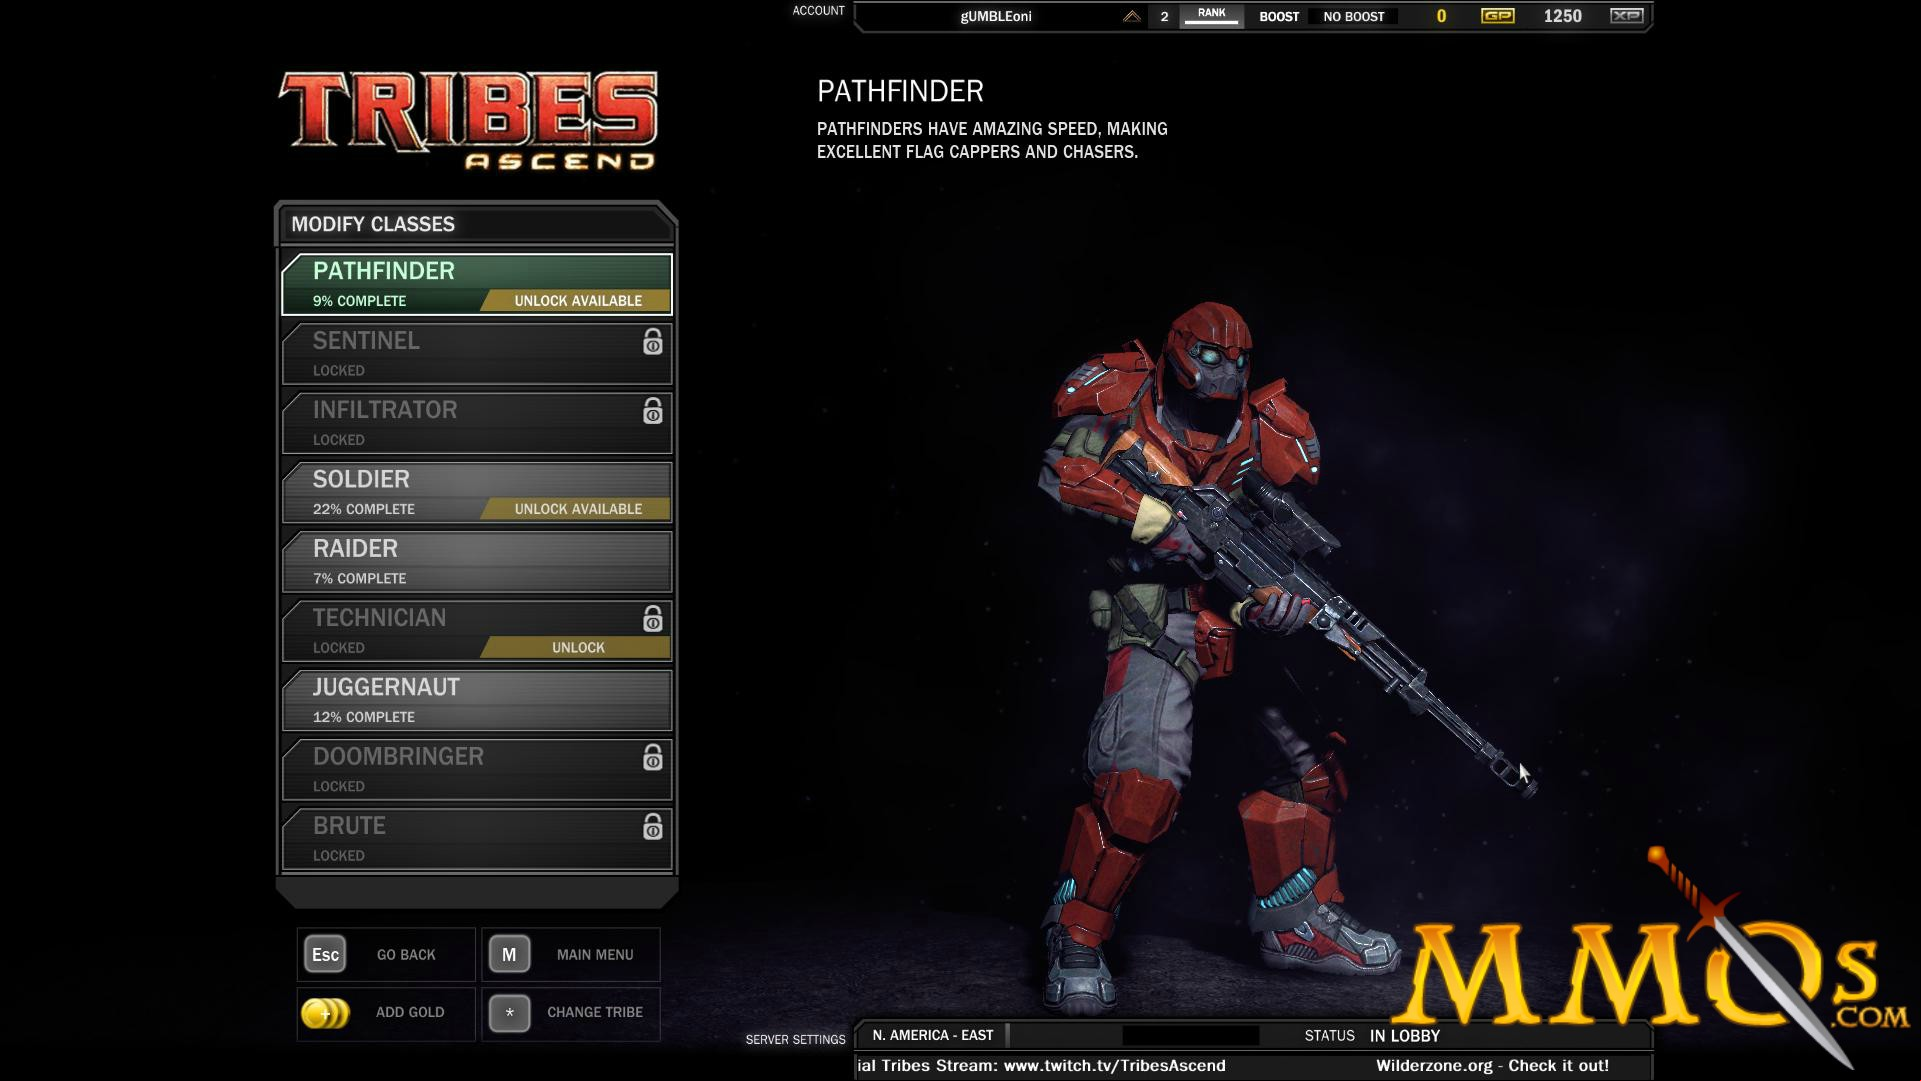Select the Pathfinder class
The height and width of the screenshot is (1081, 1921).
click(x=477, y=285)
